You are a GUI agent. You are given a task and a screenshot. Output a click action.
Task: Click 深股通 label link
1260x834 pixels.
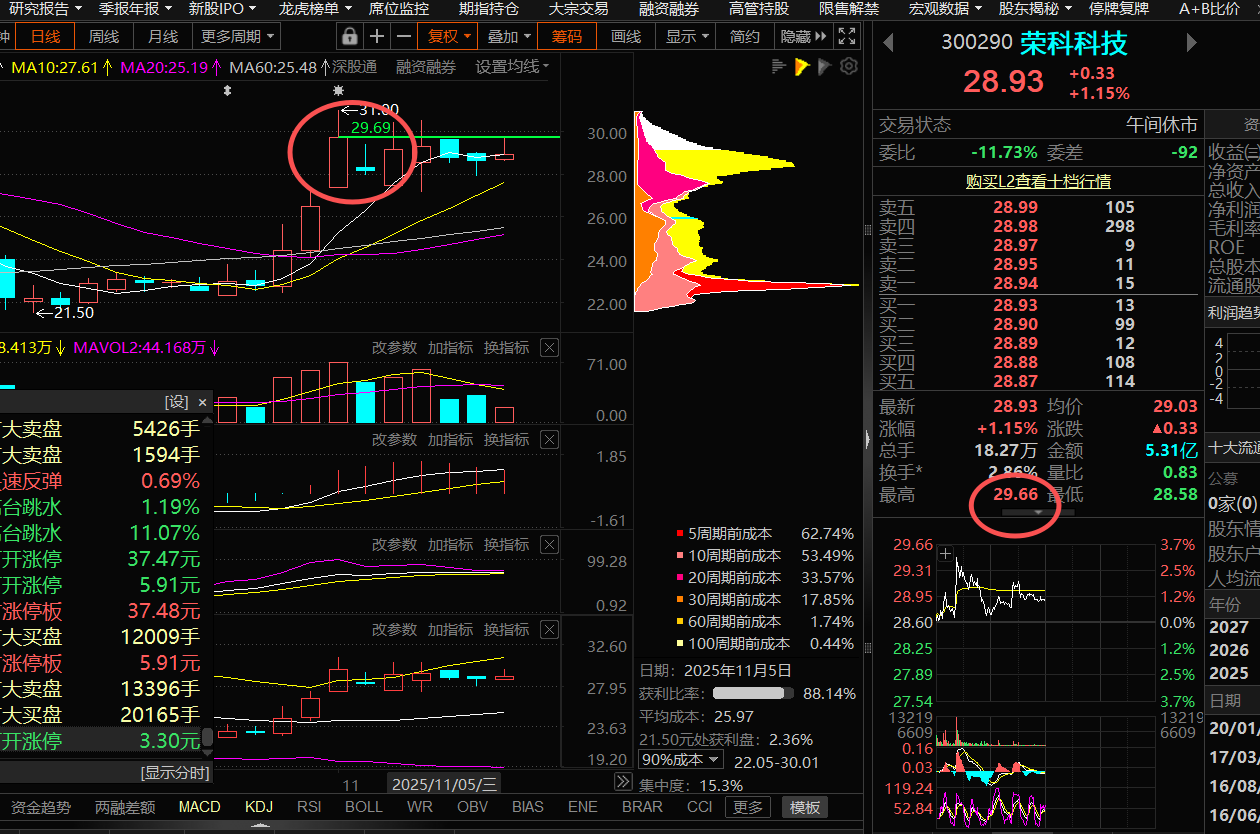pos(355,67)
